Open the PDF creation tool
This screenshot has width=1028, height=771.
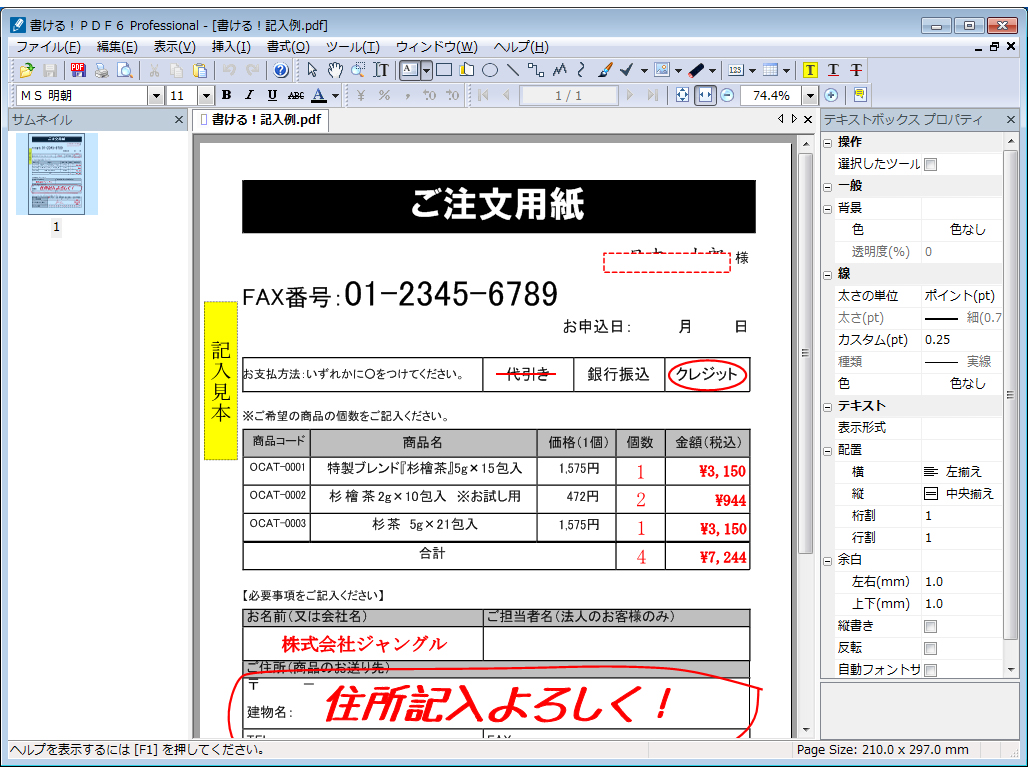tap(77, 69)
